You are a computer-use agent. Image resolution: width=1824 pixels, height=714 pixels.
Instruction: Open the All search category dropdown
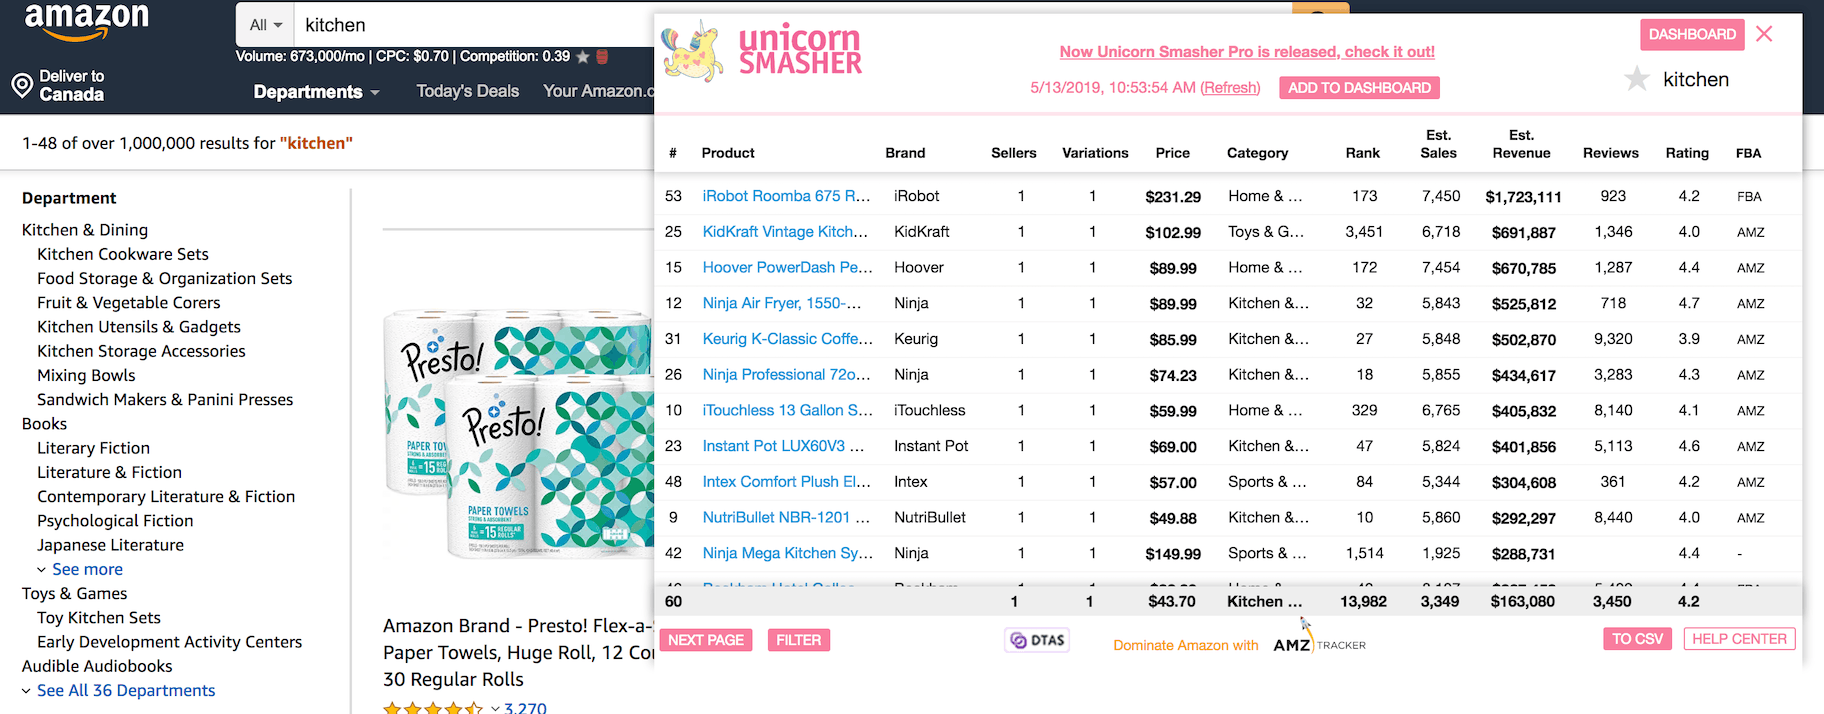265,25
